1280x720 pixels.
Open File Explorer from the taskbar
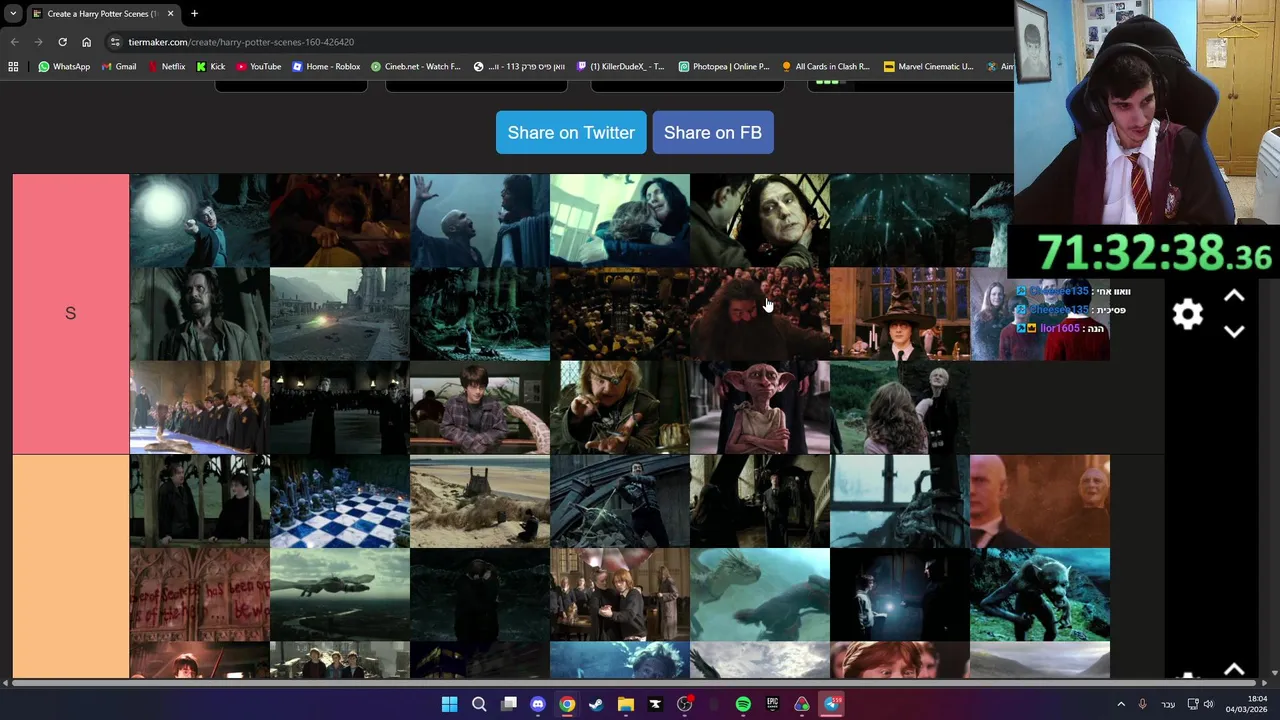(626, 704)
